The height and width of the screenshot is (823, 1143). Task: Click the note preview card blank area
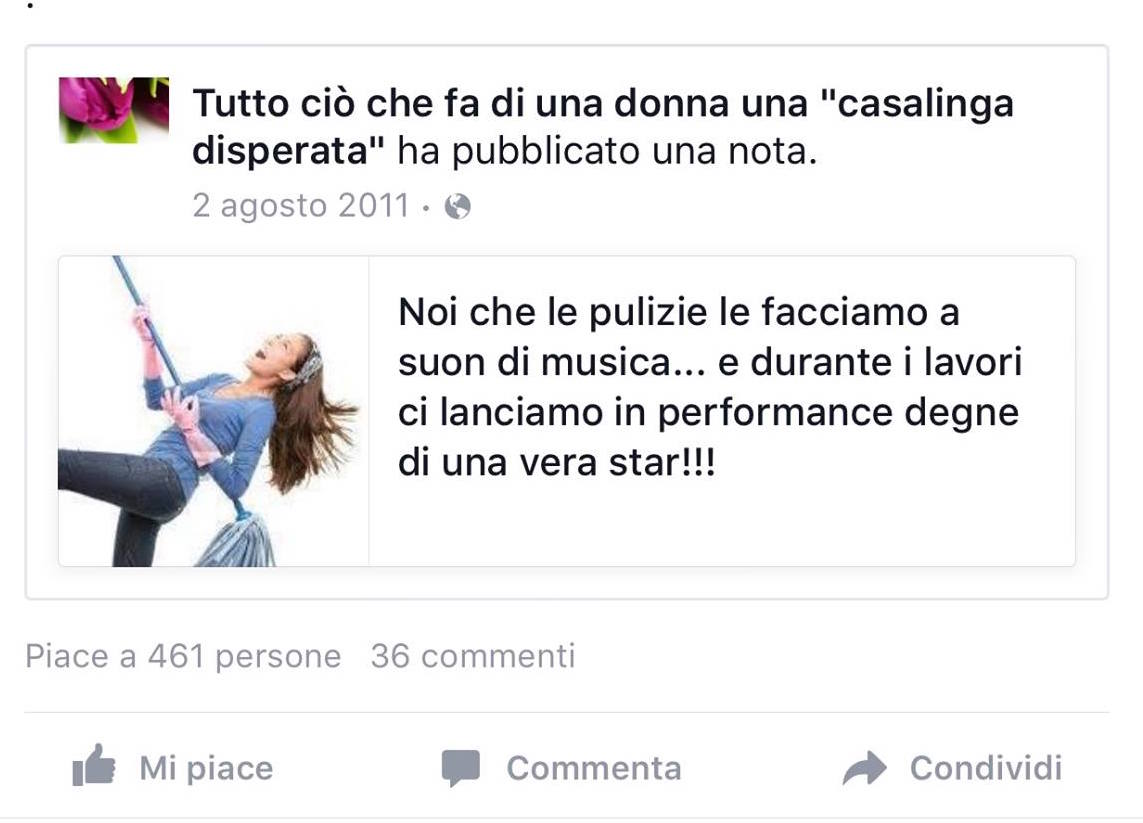point(722,525)
